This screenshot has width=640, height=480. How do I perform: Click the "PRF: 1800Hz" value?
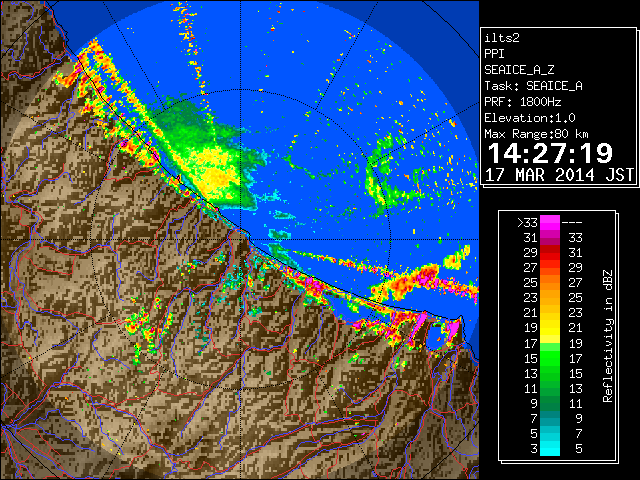coord(522,102)
